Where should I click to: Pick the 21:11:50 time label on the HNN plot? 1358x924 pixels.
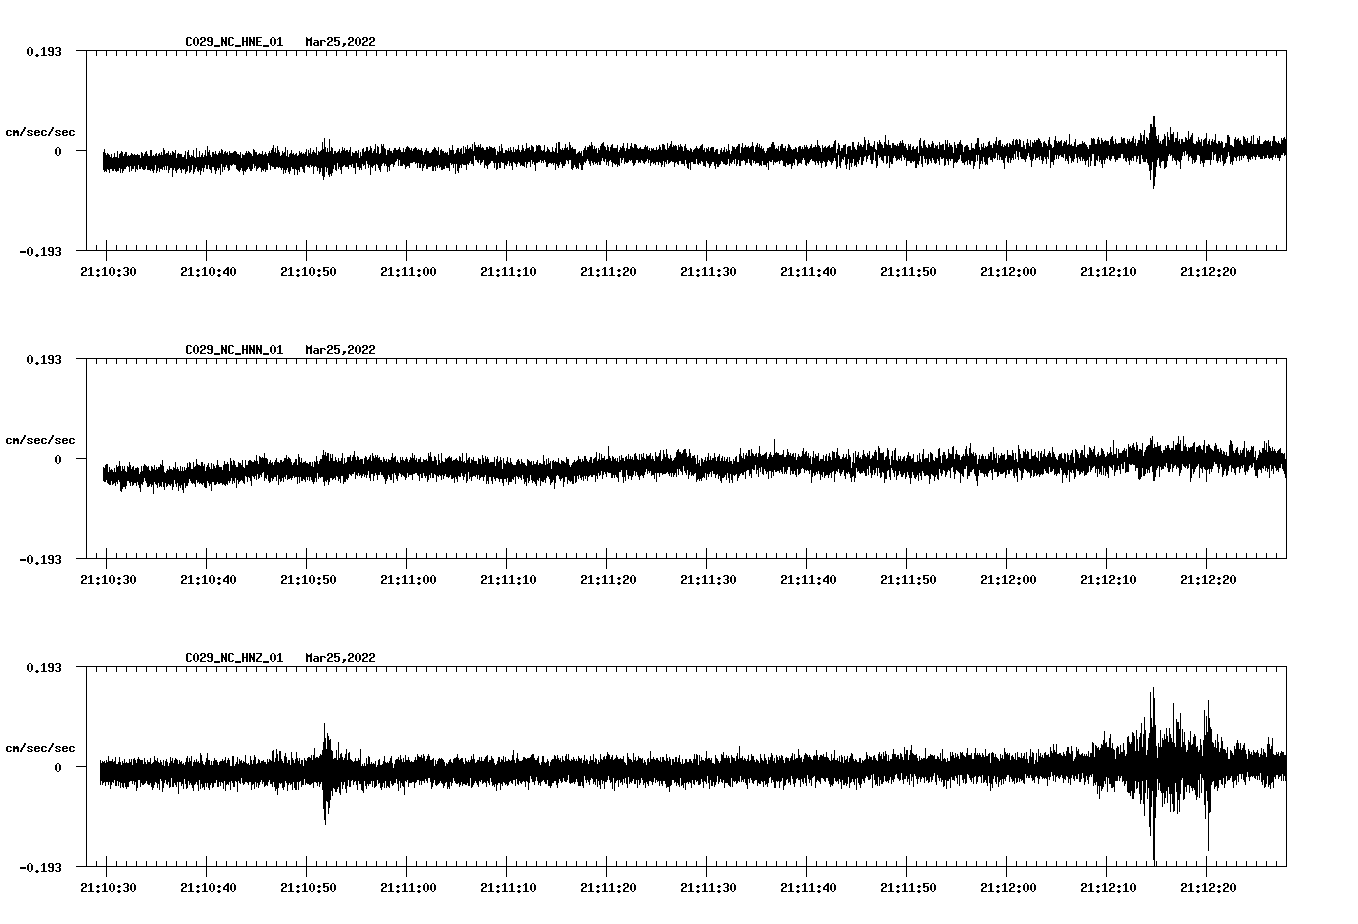click(x=908, y=580)
